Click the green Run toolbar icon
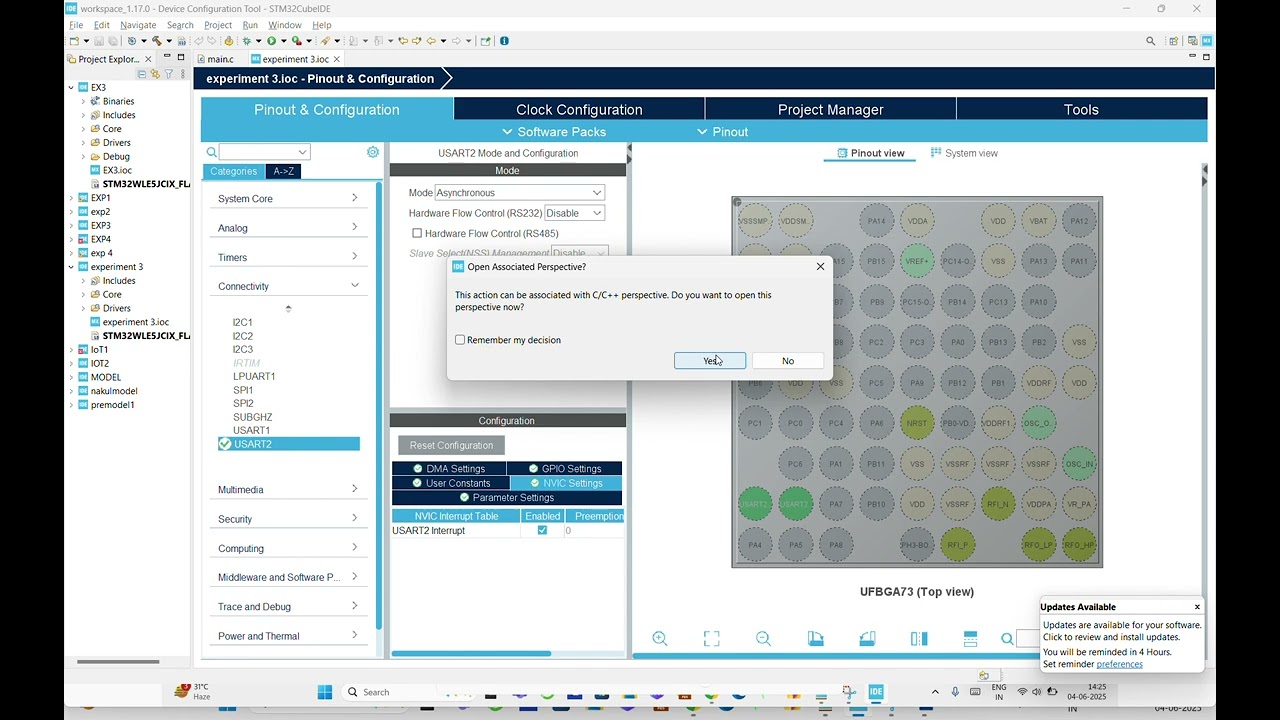The height and width of the screenshot is (720, 1280). (271, 41)
